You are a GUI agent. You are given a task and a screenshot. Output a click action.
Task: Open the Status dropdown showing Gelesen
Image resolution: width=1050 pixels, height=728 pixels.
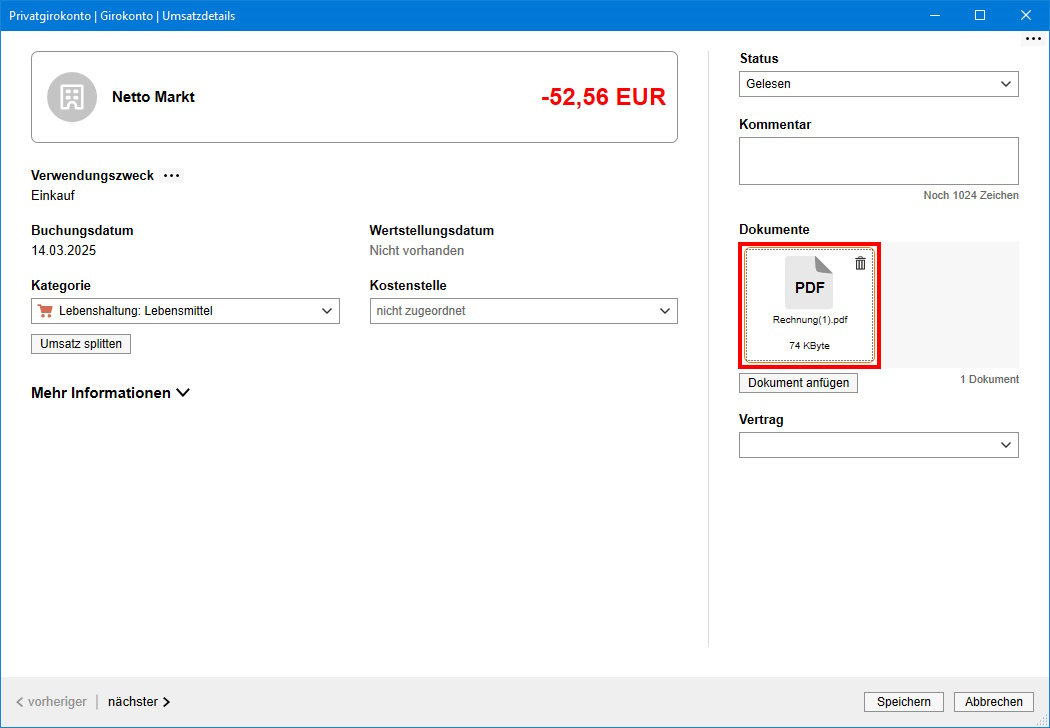tap(879, 84)
